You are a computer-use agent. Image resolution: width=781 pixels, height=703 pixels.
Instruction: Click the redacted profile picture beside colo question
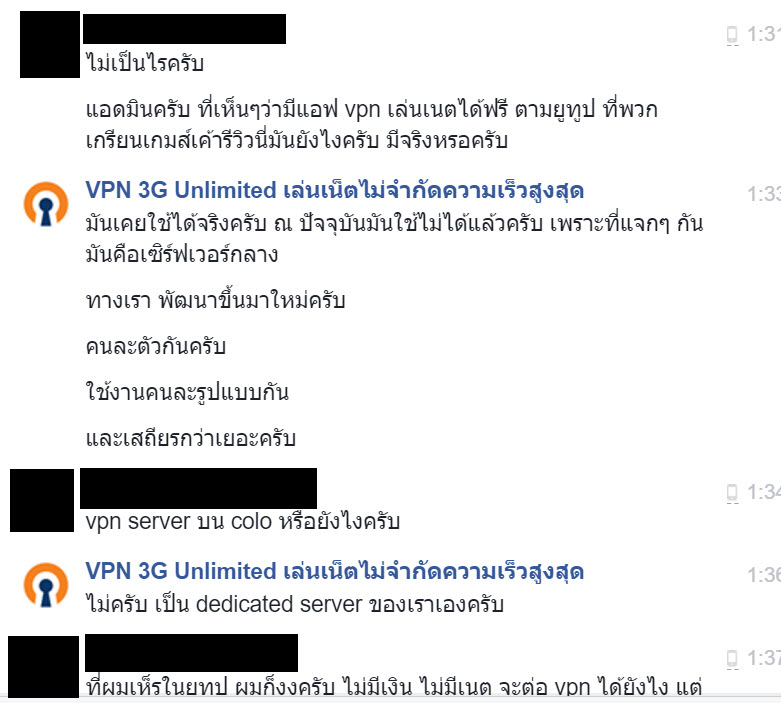(x=42, y=500)
